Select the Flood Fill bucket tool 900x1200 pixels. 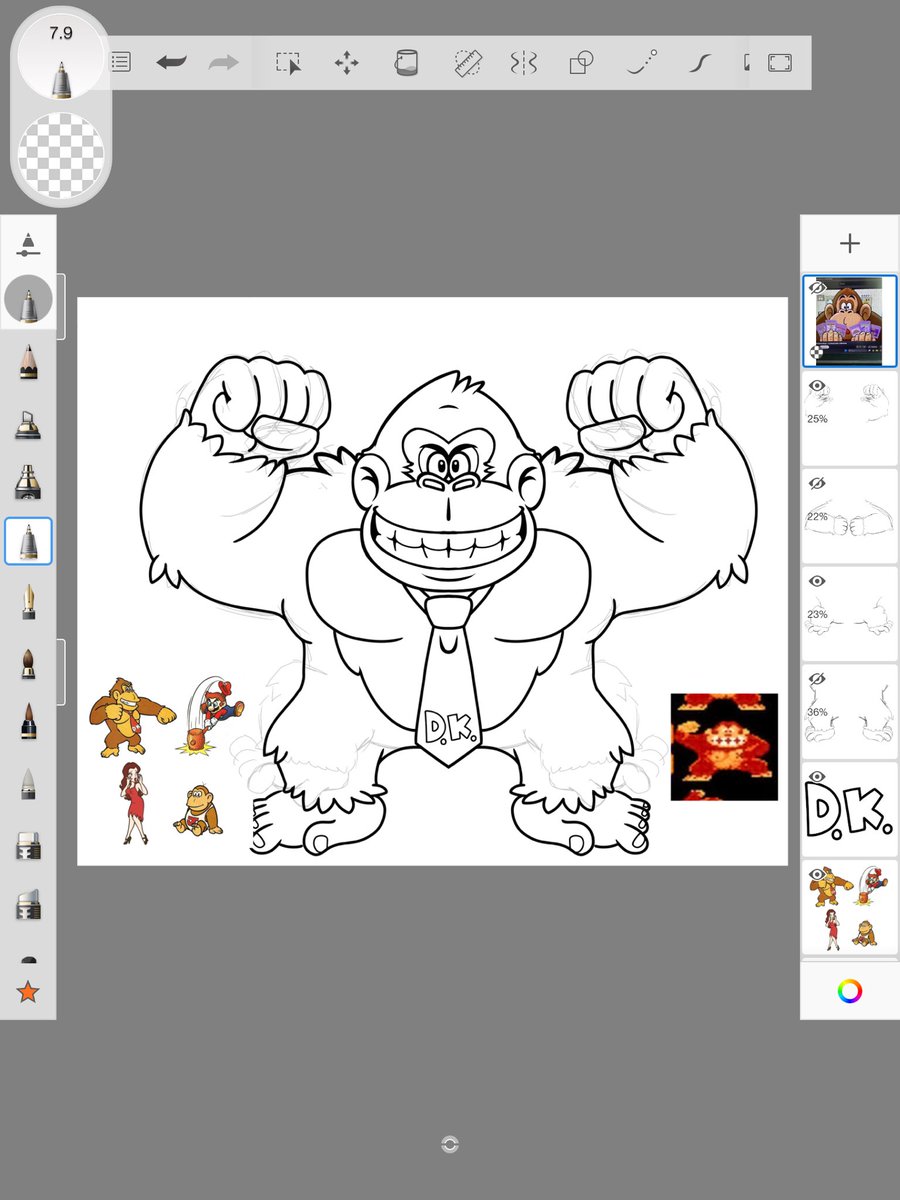pyautogui.click(x=405, y=63)
